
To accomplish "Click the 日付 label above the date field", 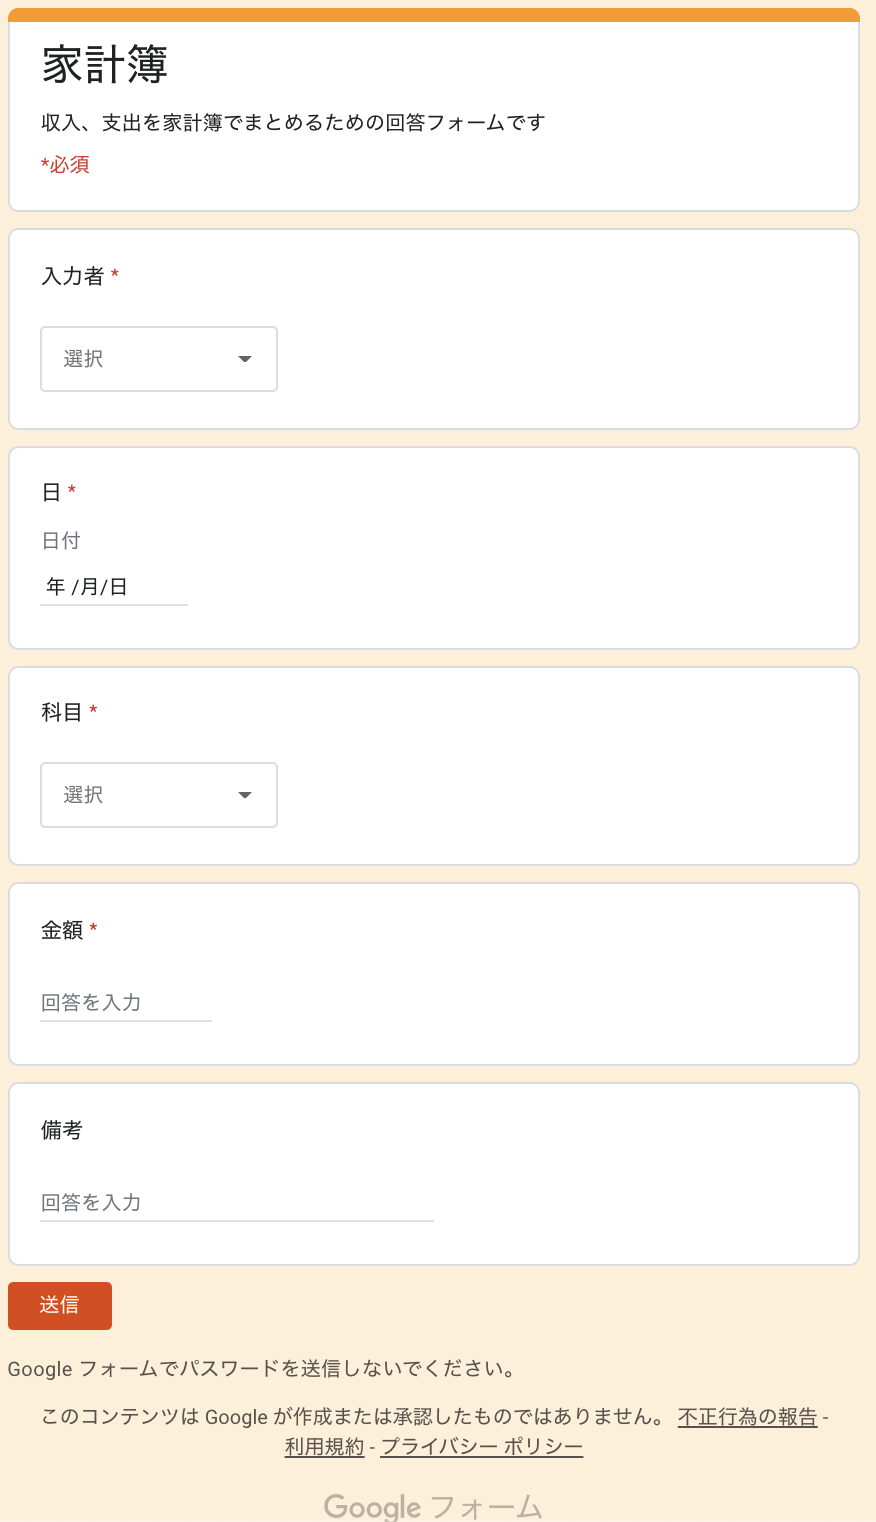I will (x=60, y=540).
